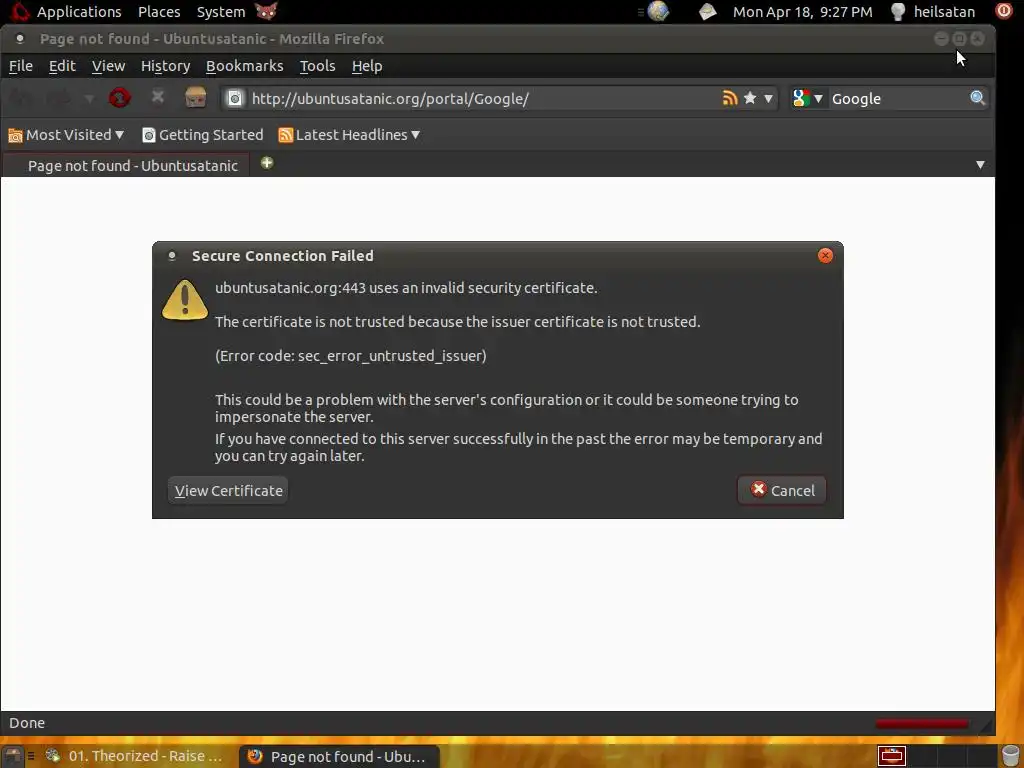1024x768 pixels.
Task: Open the Most Visited bookmarks dropdown
Action: (65, 135)
